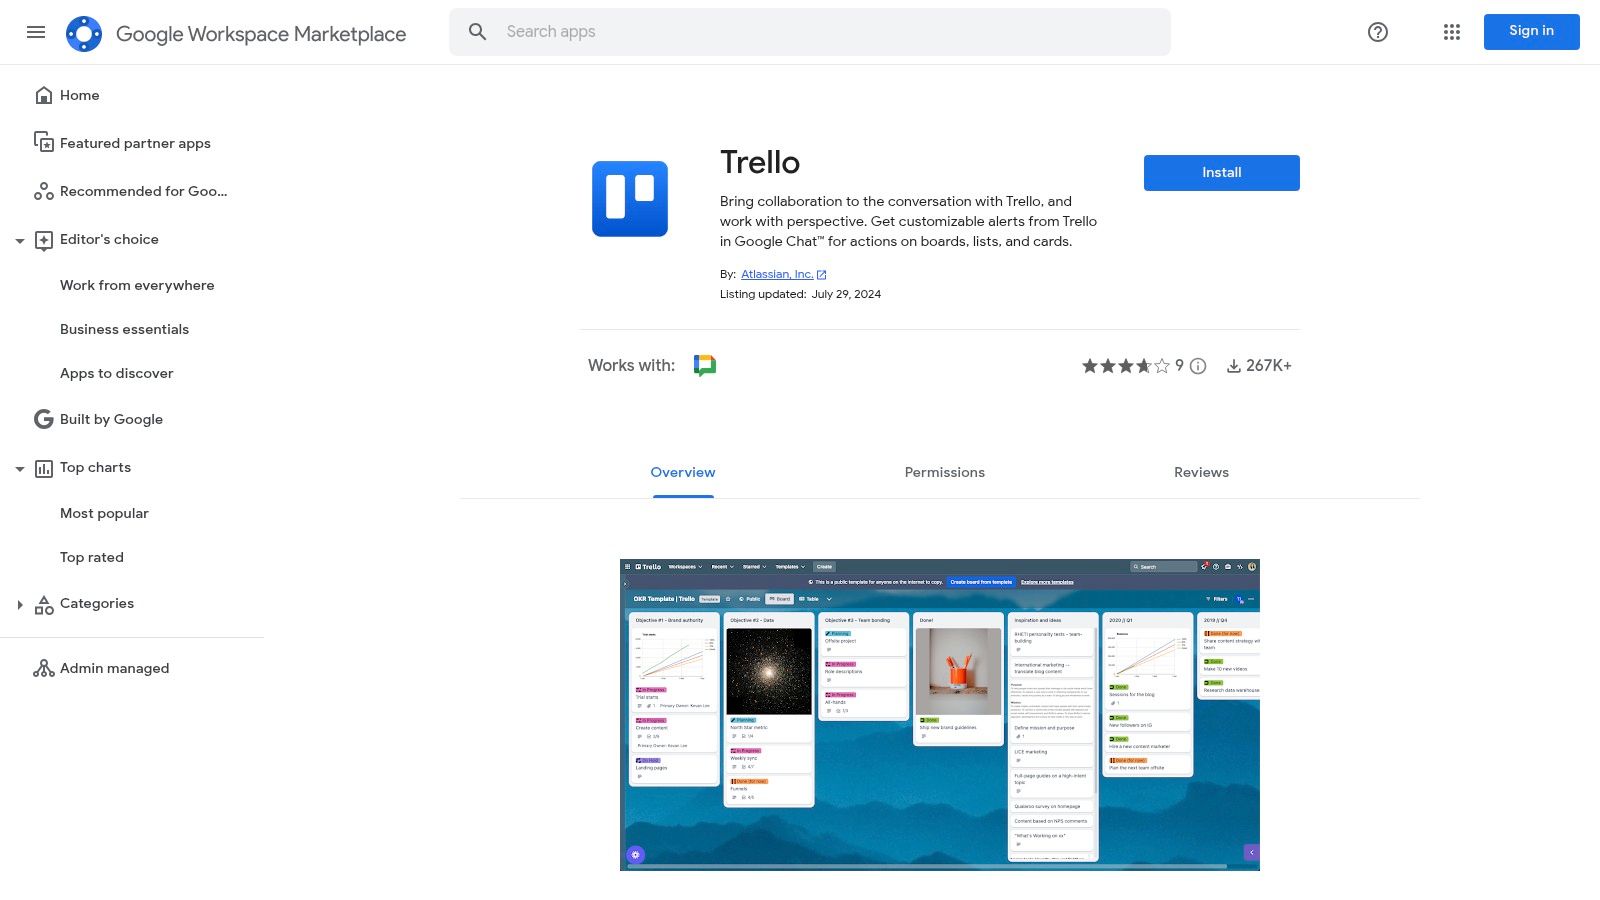
Task: Click the search magnifier icon
Action: (477, 31)
